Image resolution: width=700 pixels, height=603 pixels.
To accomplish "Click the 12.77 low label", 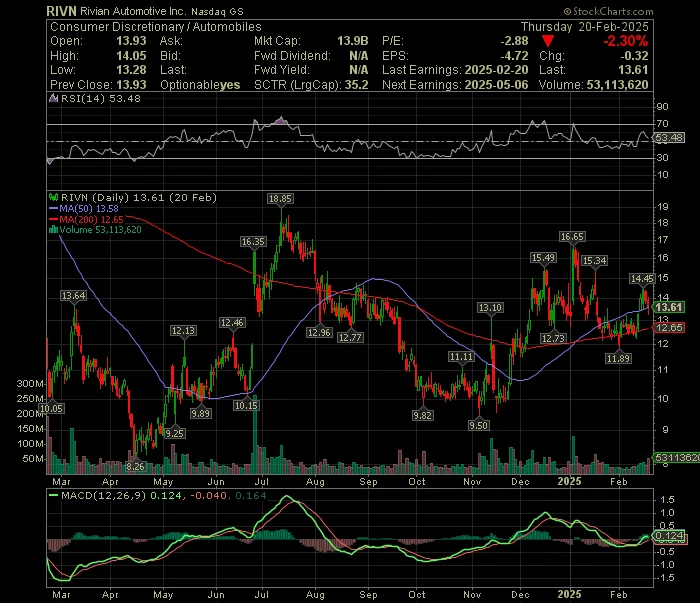I will point(350,337).
